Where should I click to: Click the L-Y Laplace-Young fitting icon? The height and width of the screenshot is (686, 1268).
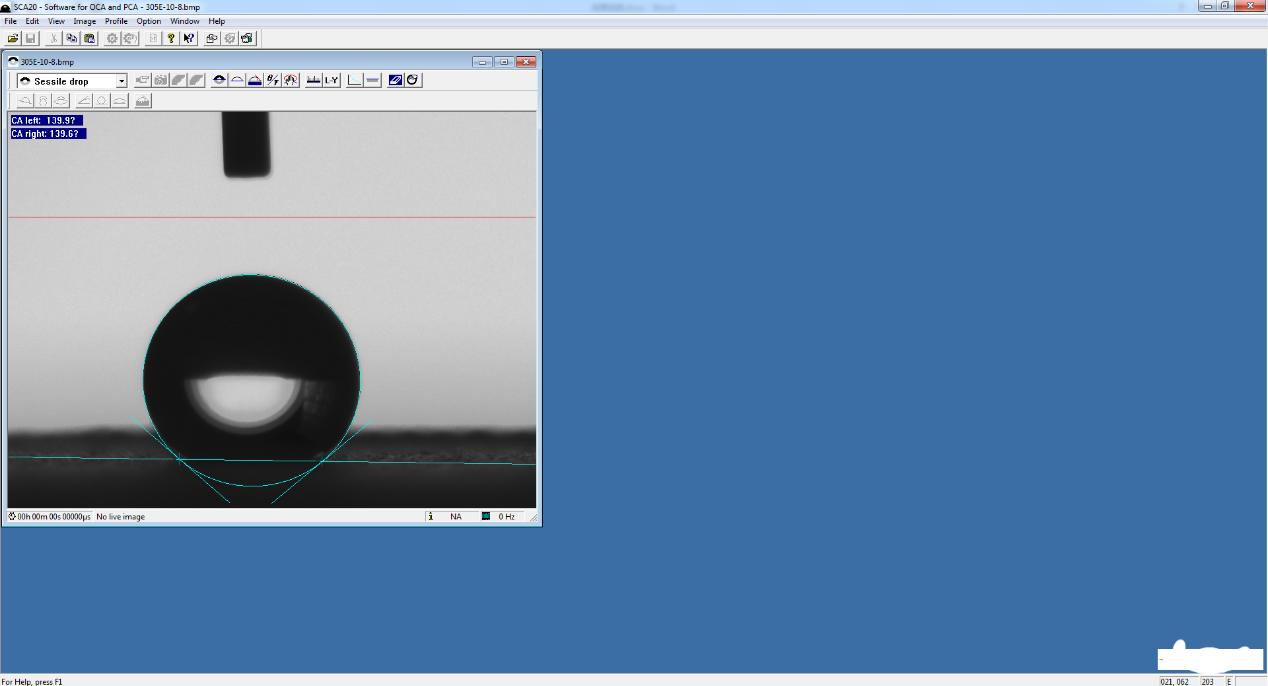[331, 80]
